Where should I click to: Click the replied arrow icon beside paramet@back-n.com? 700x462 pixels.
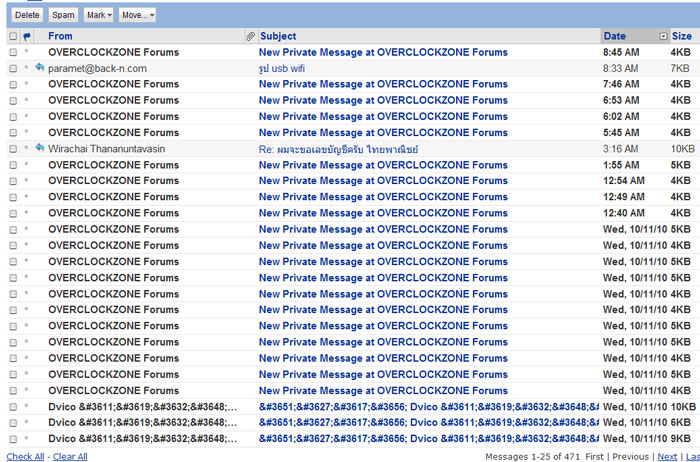tap(39, 67)
